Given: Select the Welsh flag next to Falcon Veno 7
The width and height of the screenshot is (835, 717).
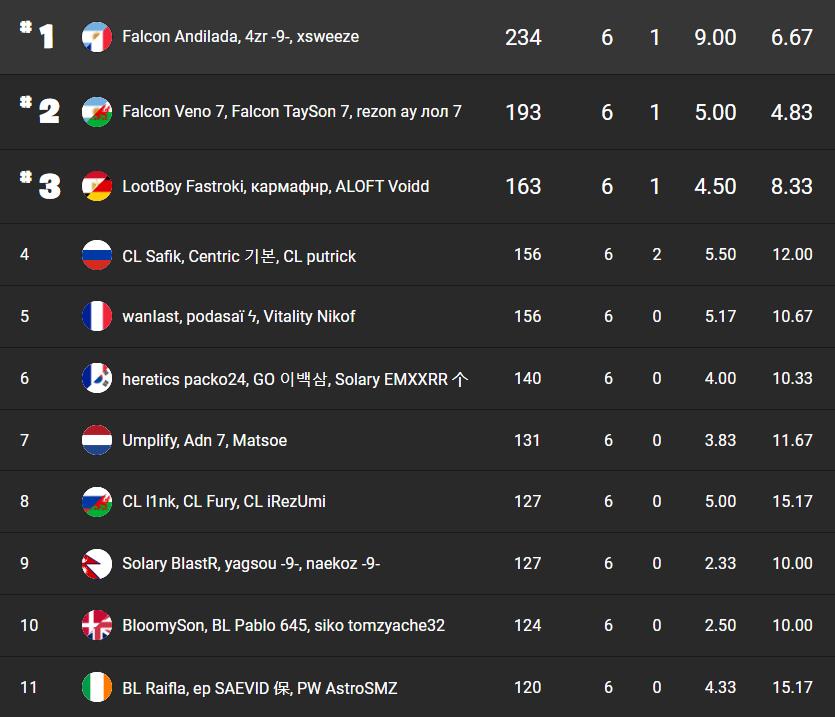Looking at the screenshot, I should click(97, 111).
